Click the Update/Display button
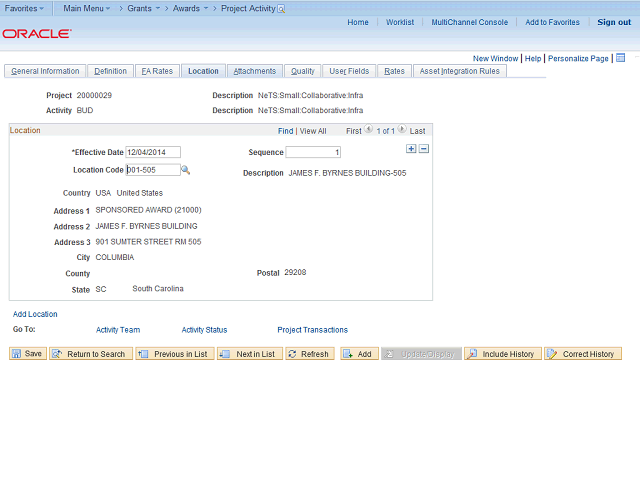Image resolution: width=640 pixels, height=480 pixels. pos(421,353)
